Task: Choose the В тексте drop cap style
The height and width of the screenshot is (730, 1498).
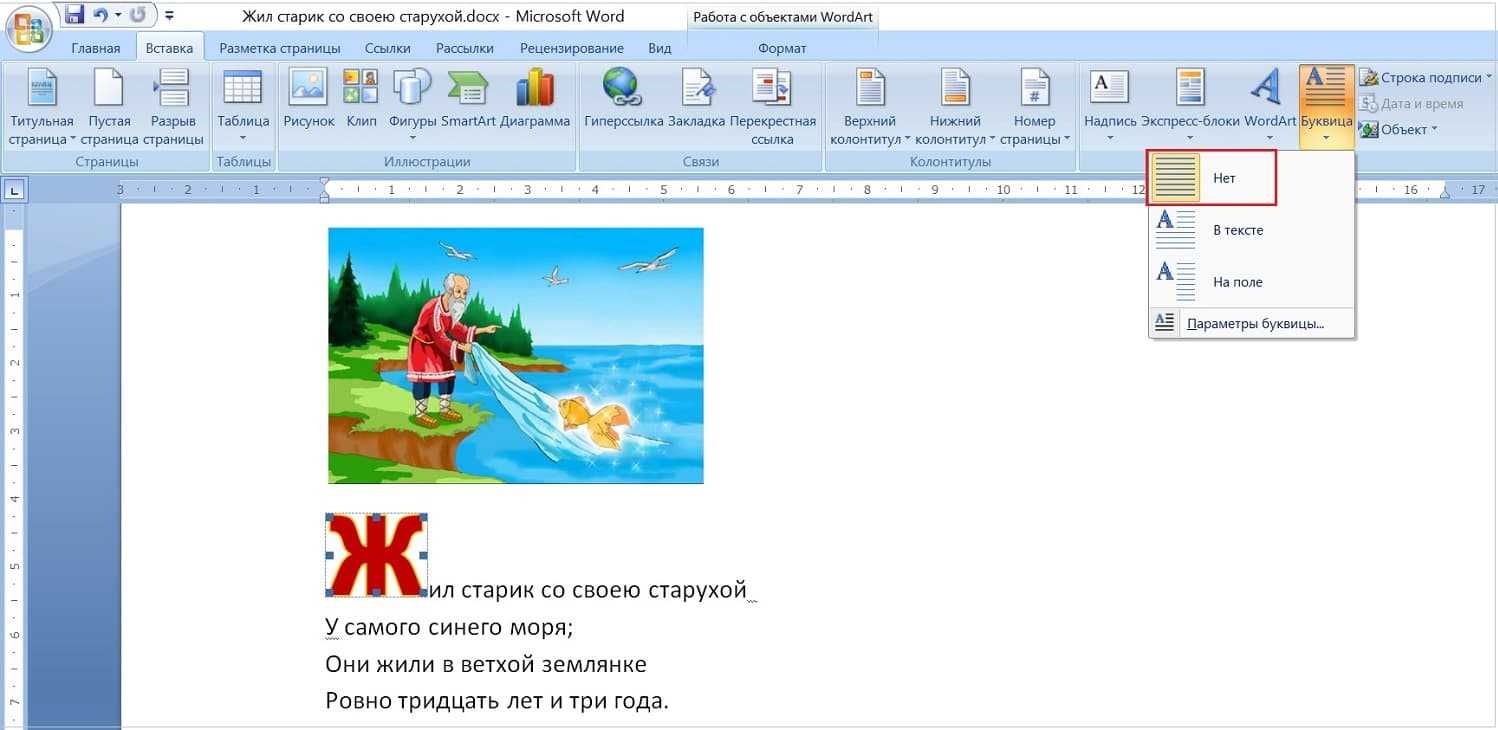Action: pyautogui.click(x=1237, y=230)
